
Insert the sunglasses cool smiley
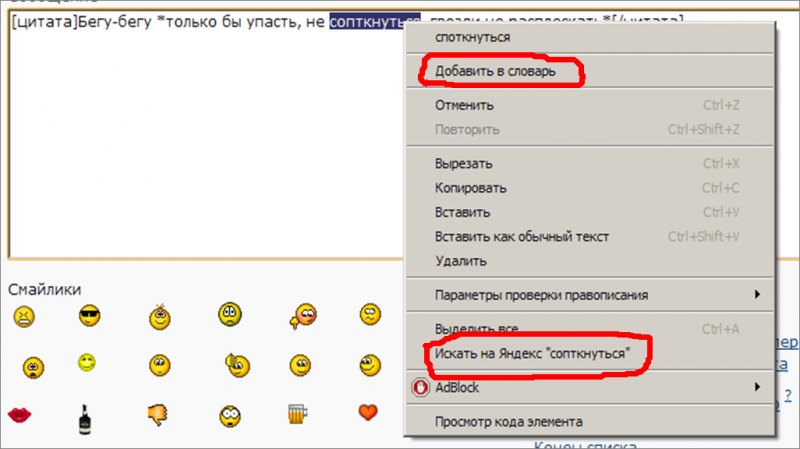pos(91,317)
